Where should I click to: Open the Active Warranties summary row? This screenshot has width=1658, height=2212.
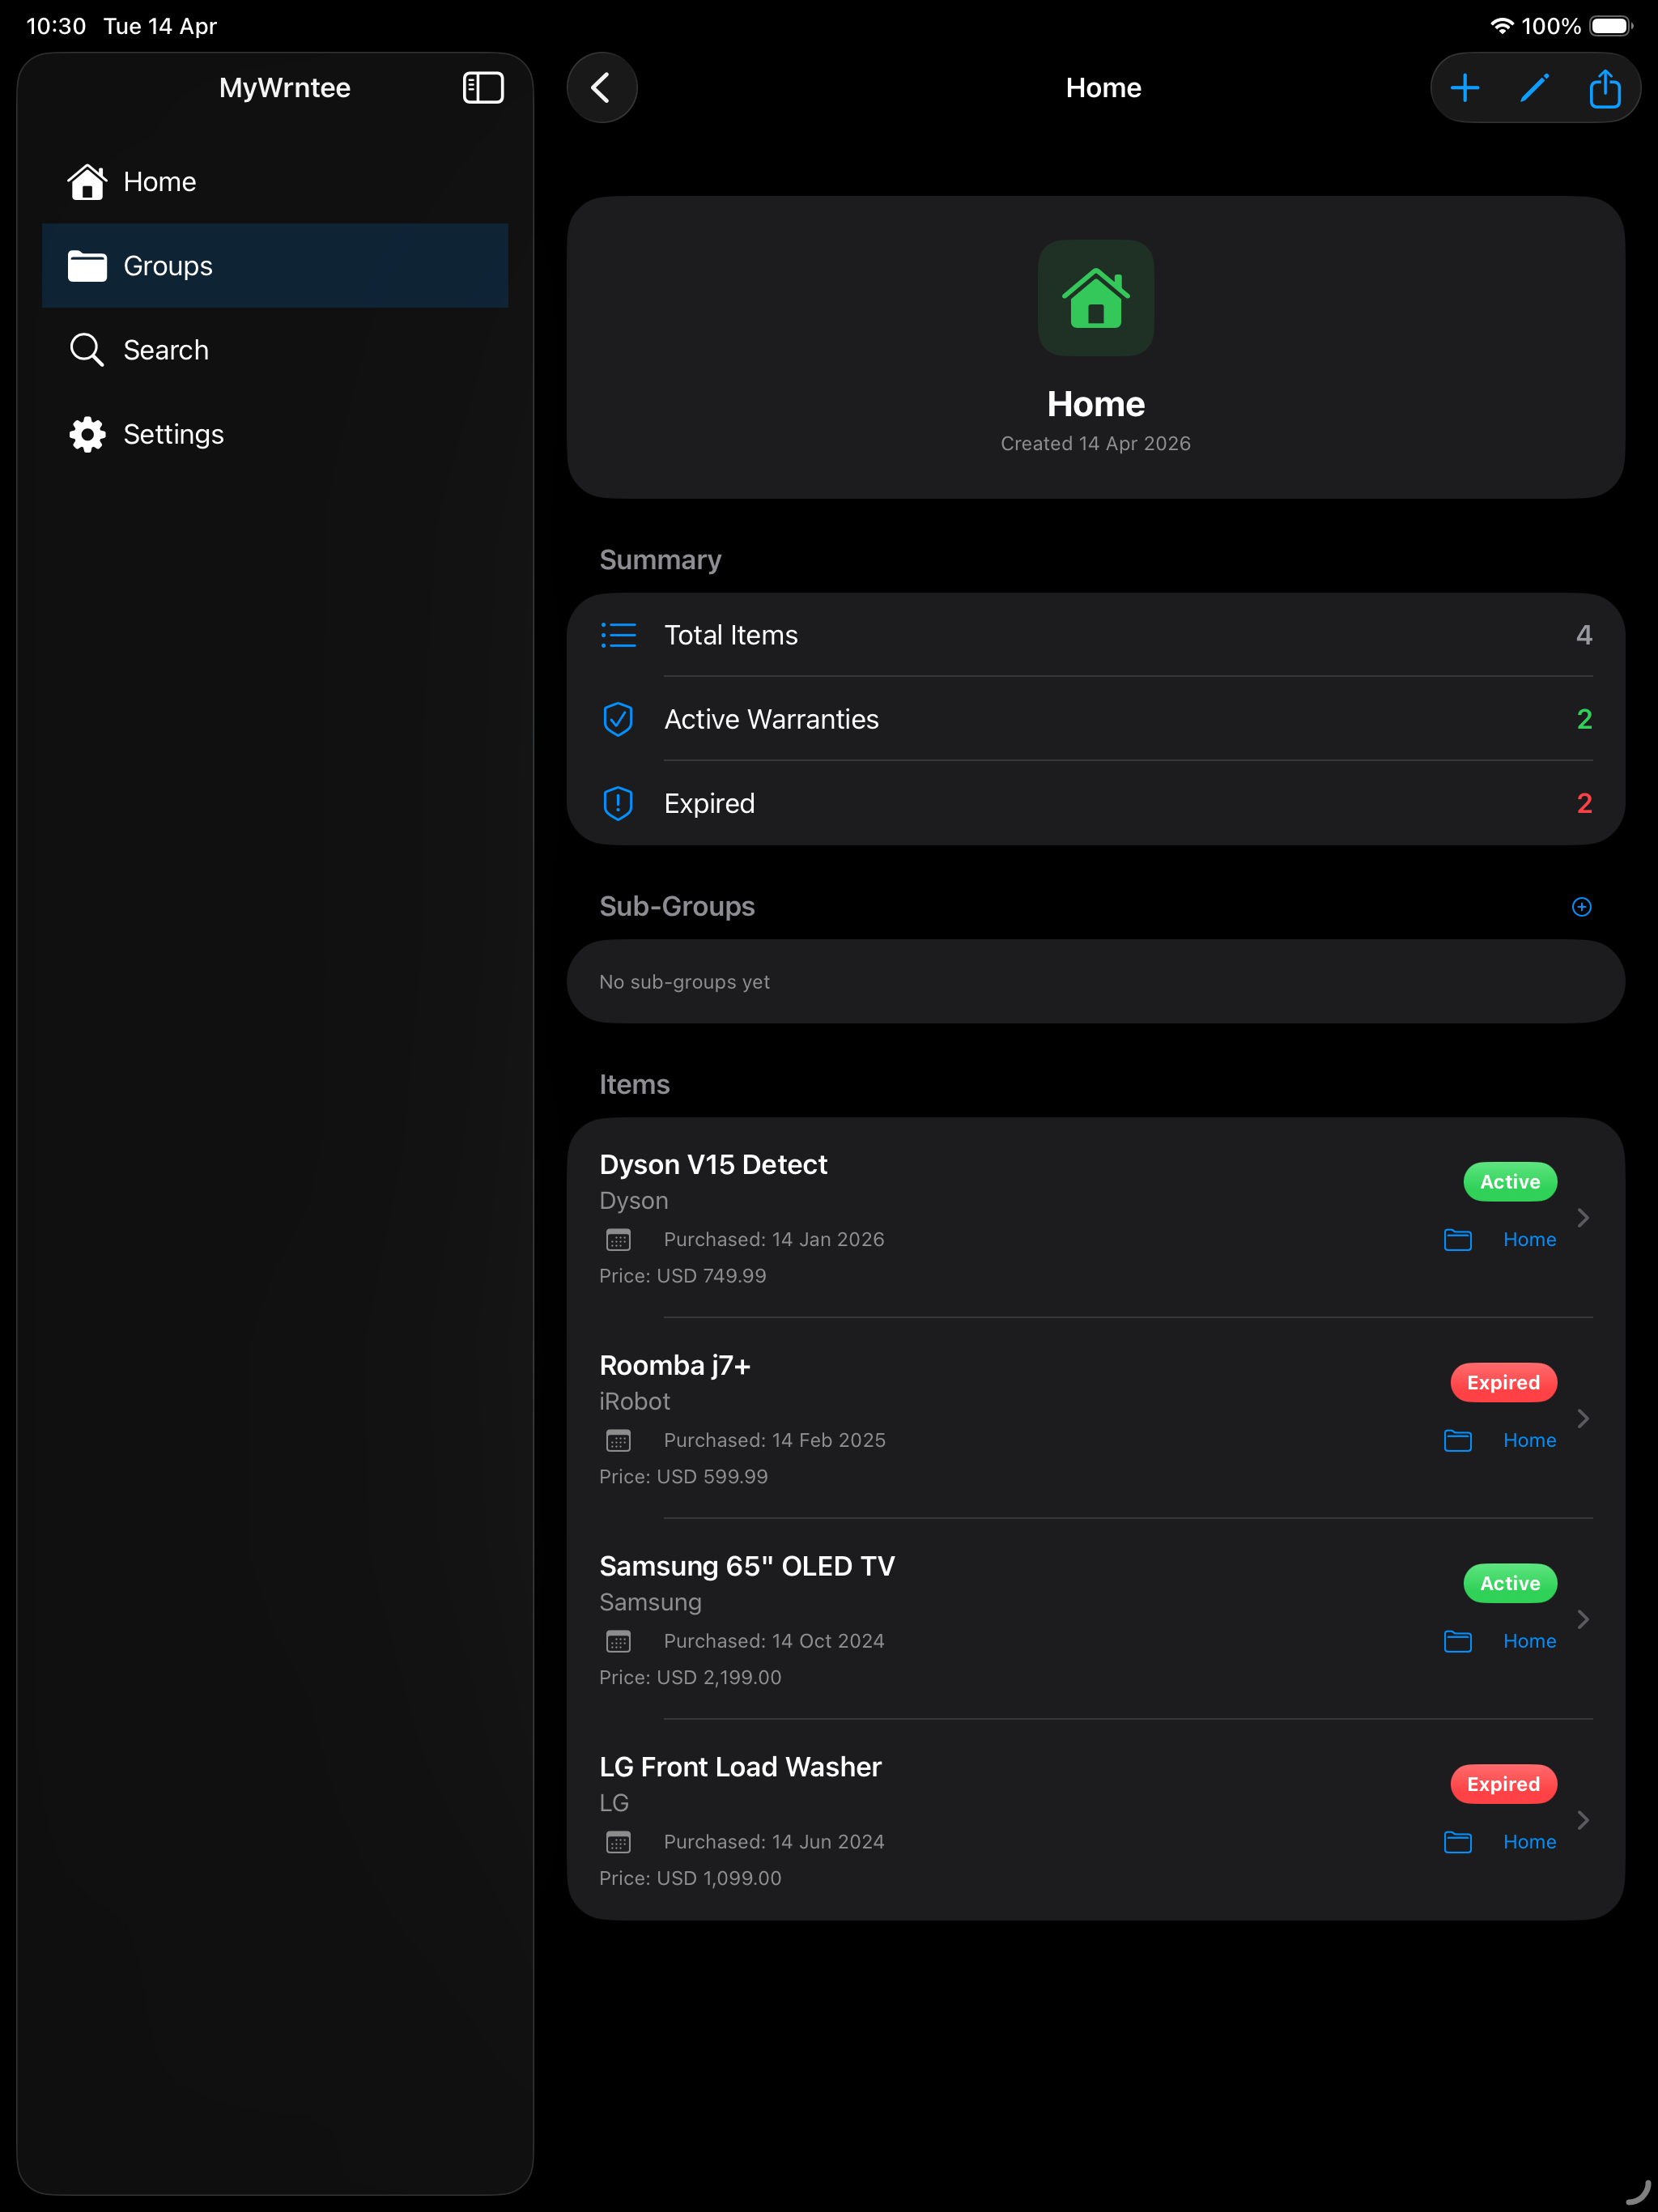point(1096,719)
